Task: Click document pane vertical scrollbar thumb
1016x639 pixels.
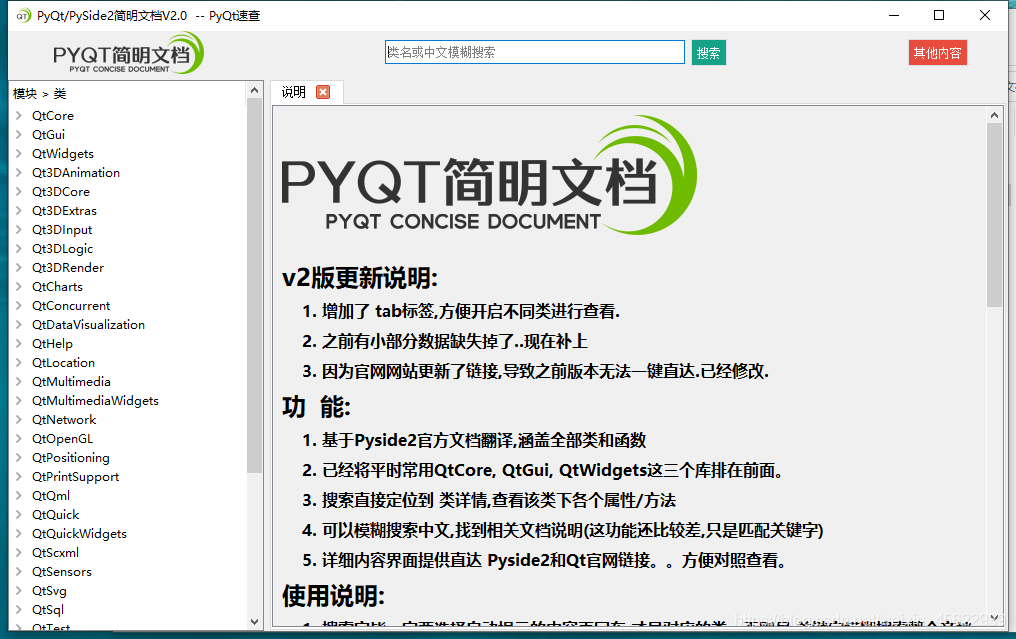Action: (995, 215)
